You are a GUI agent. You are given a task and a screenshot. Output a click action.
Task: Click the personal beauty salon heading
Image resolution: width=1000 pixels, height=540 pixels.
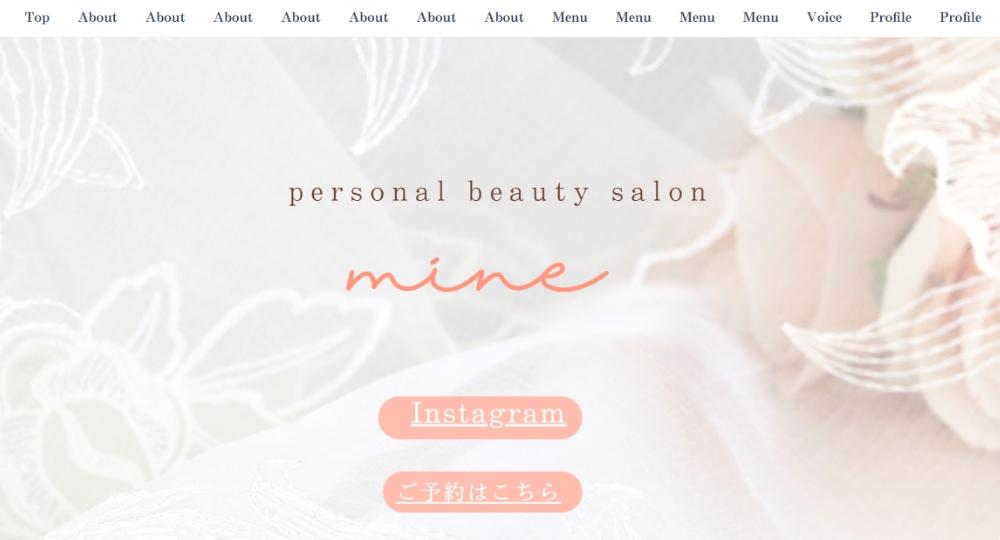(498, 193)
